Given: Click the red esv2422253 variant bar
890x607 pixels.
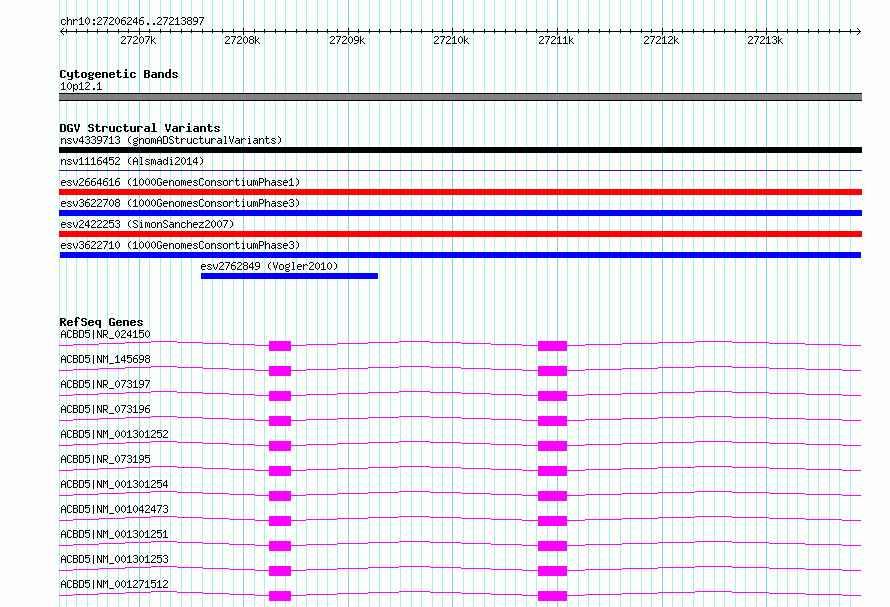Looking at the screenshot, I should tap(460, 234).
